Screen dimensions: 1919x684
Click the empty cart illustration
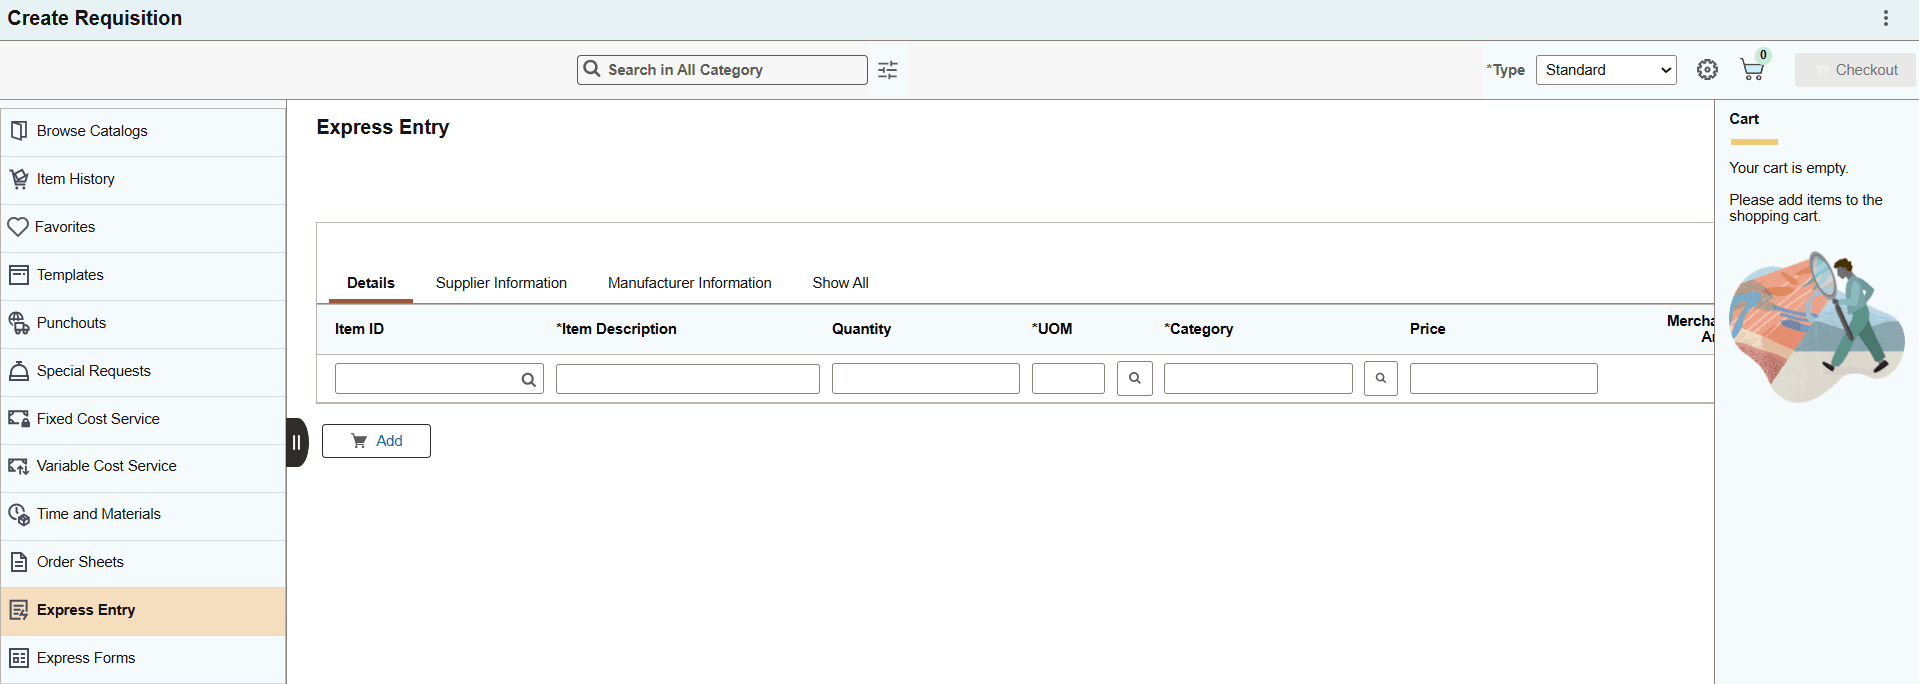click(1817, 327)
